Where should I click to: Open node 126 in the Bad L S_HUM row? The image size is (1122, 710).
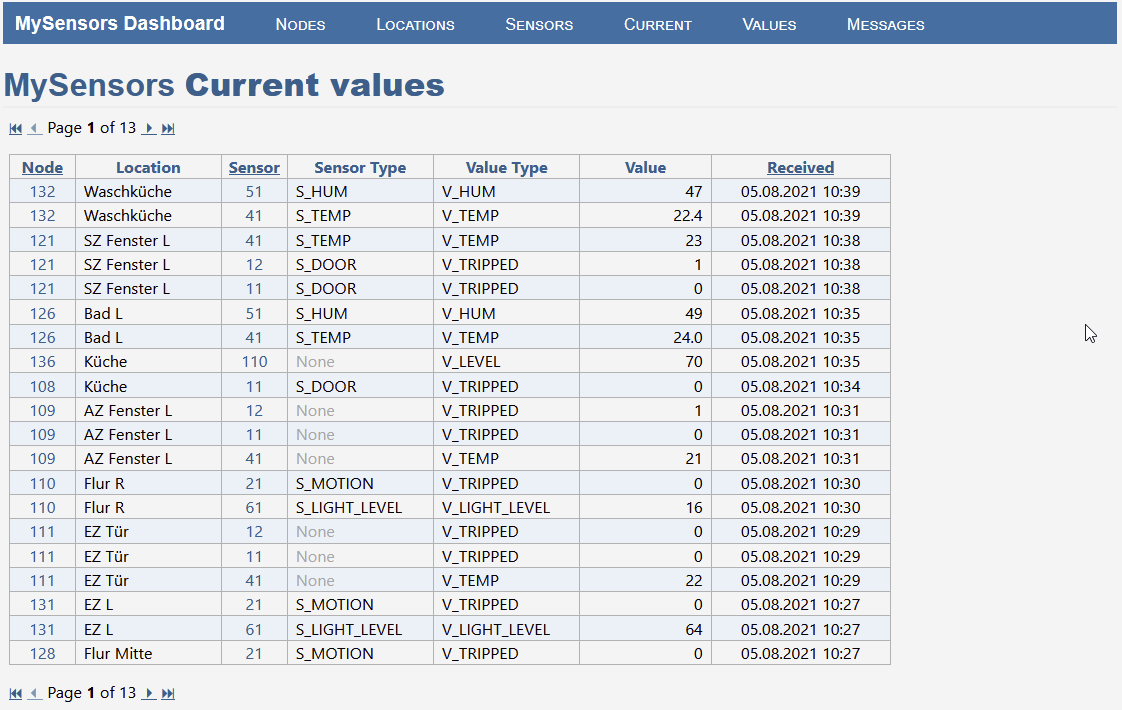pos(42,313)
